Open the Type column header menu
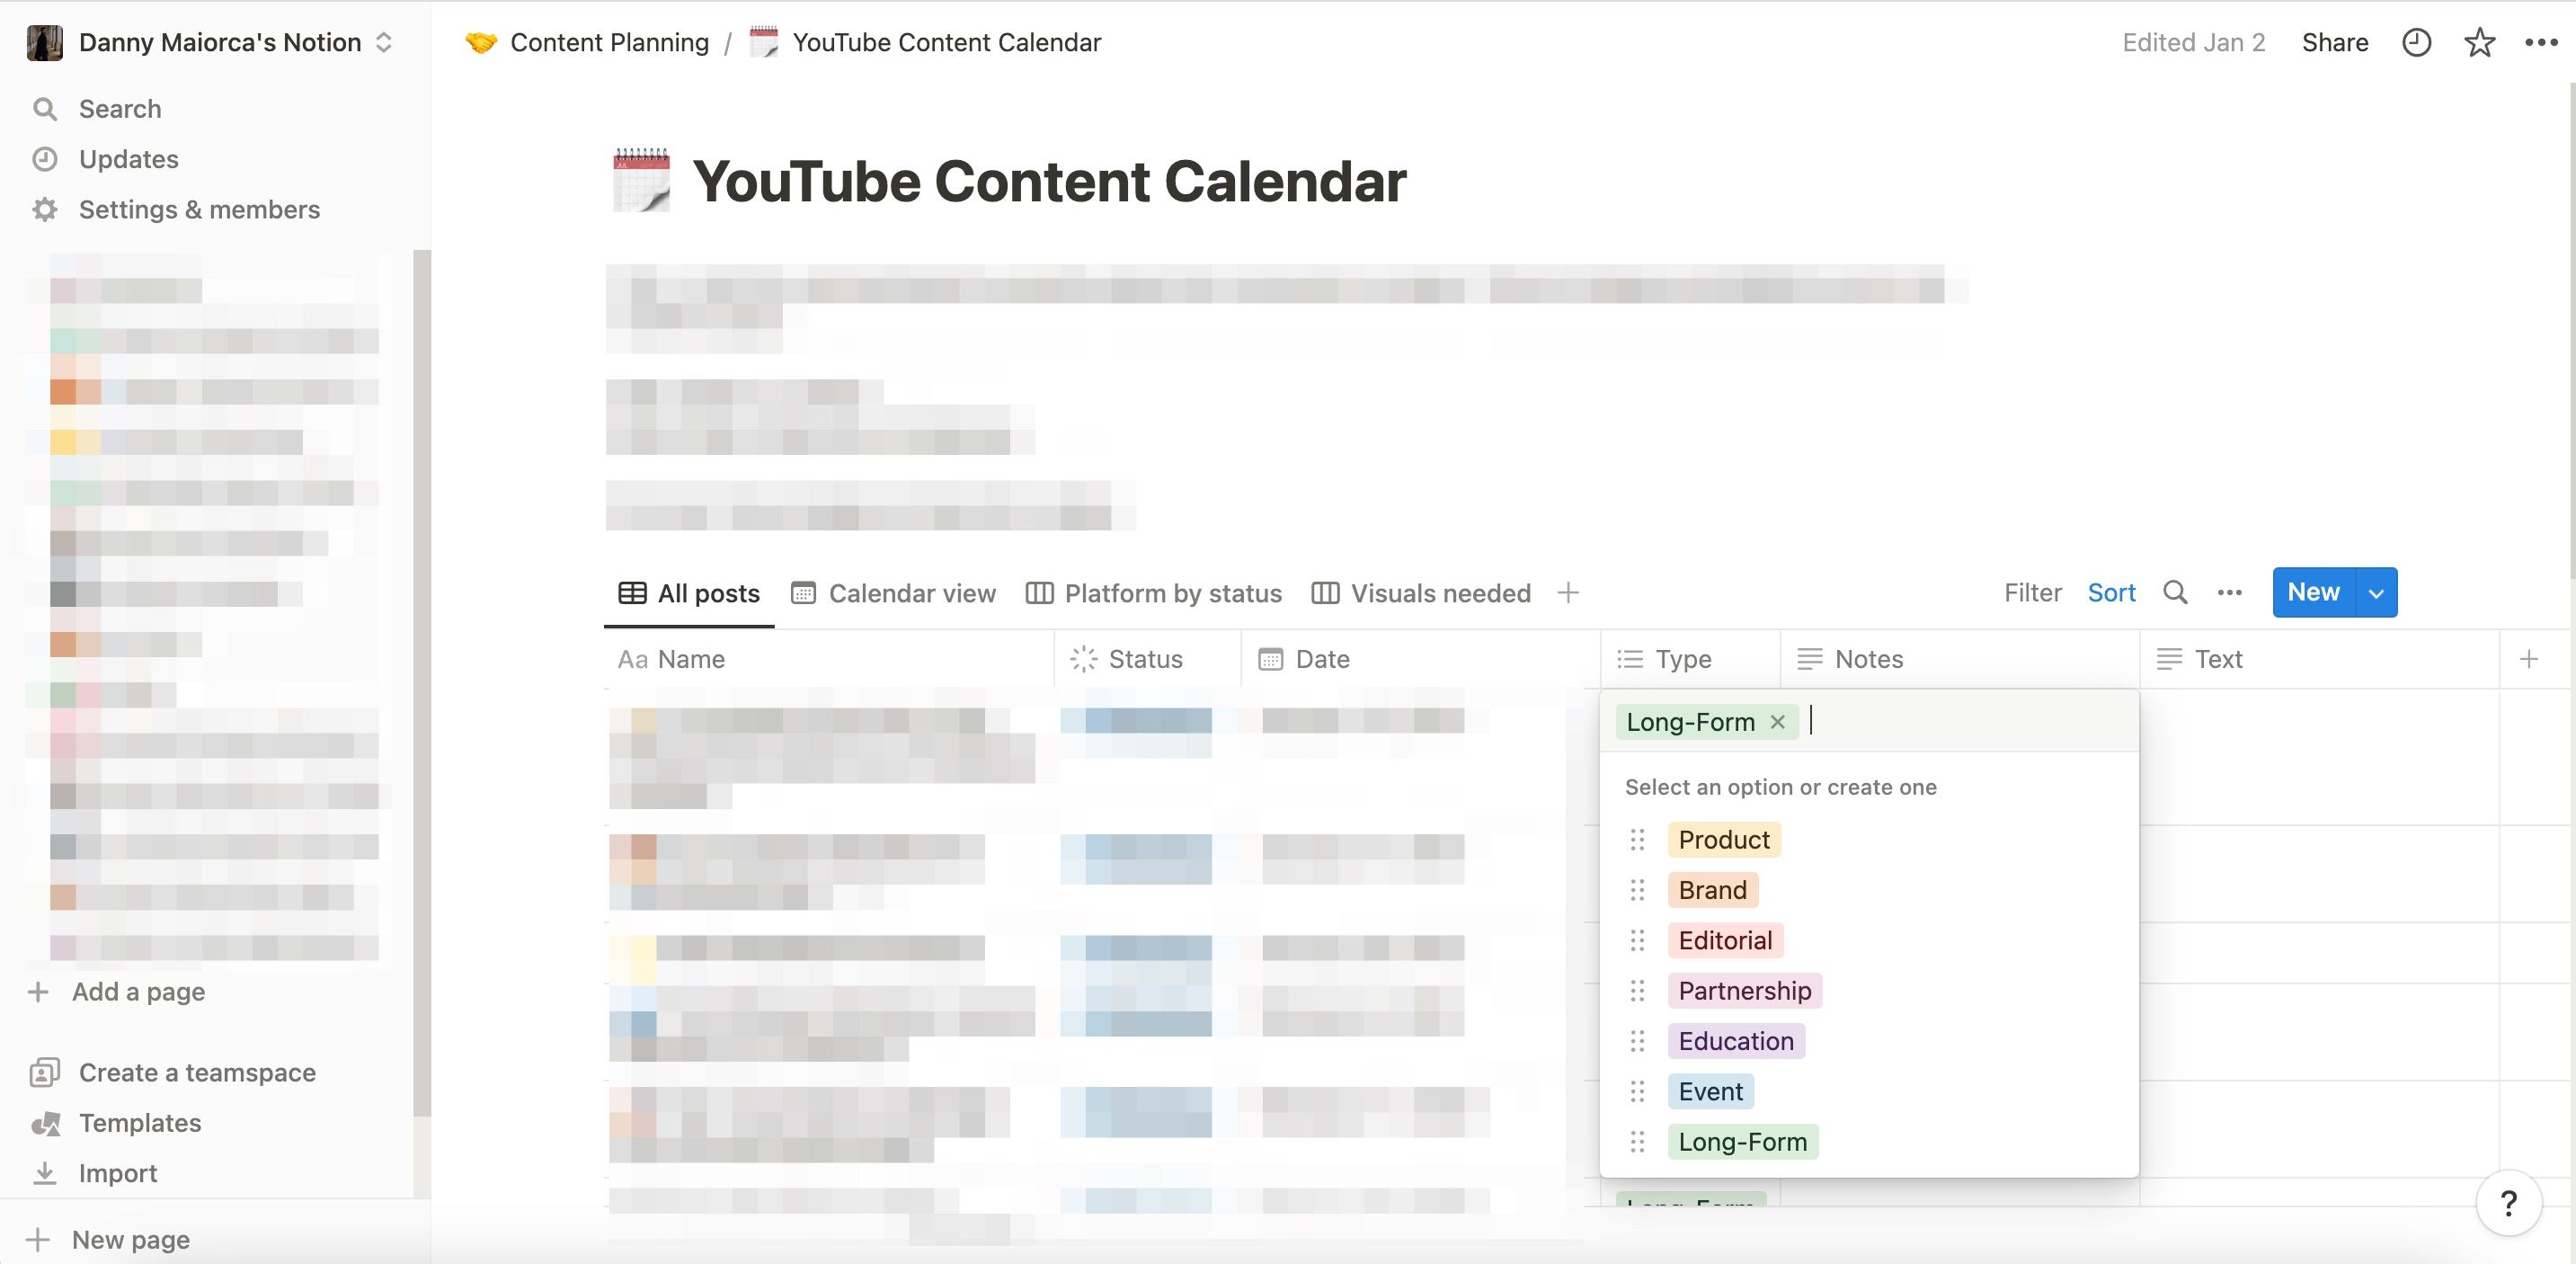Viewport: 2576px width, 1264px height. click(x=1683, y=659)
